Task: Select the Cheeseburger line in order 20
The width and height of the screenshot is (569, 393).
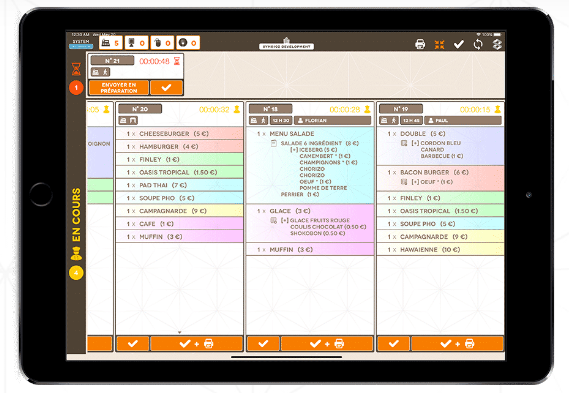Action: click(179, 134)
